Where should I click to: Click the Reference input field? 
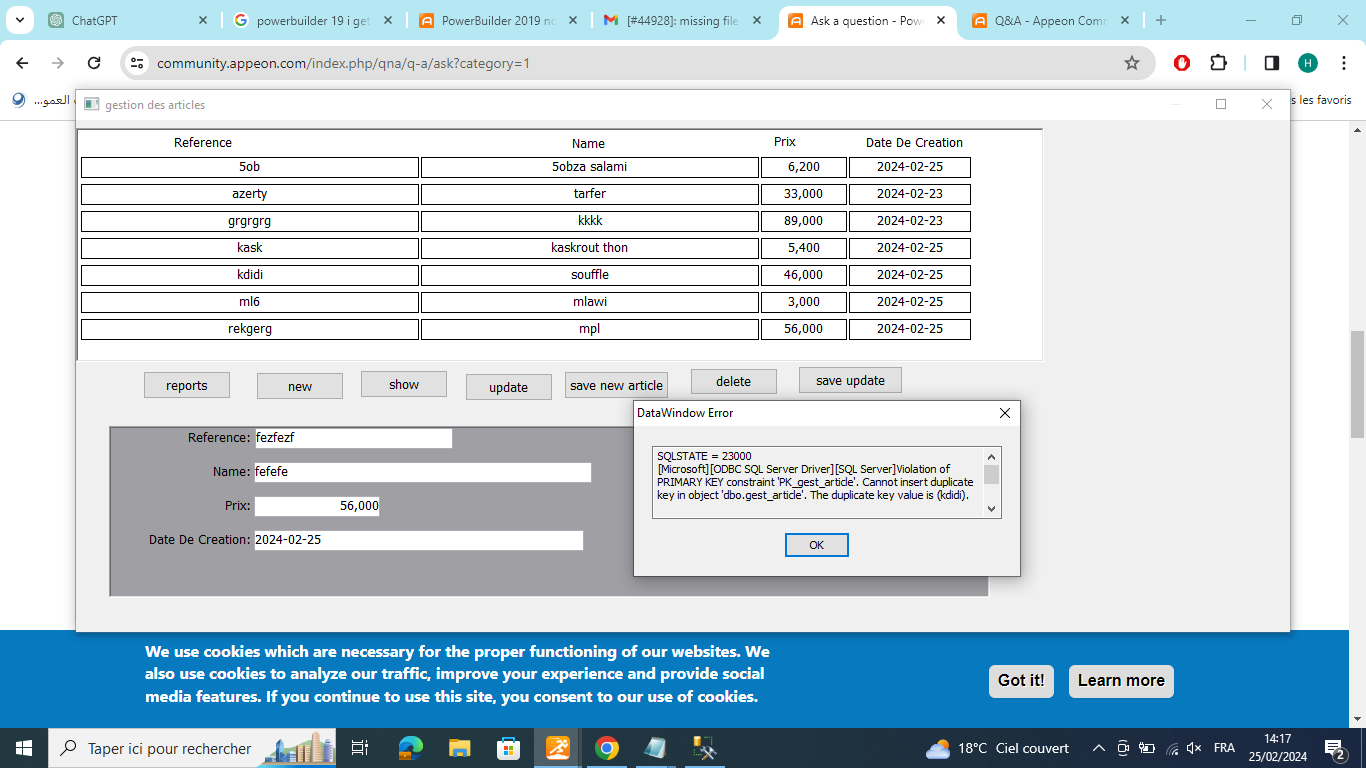(x=353, y=438)
